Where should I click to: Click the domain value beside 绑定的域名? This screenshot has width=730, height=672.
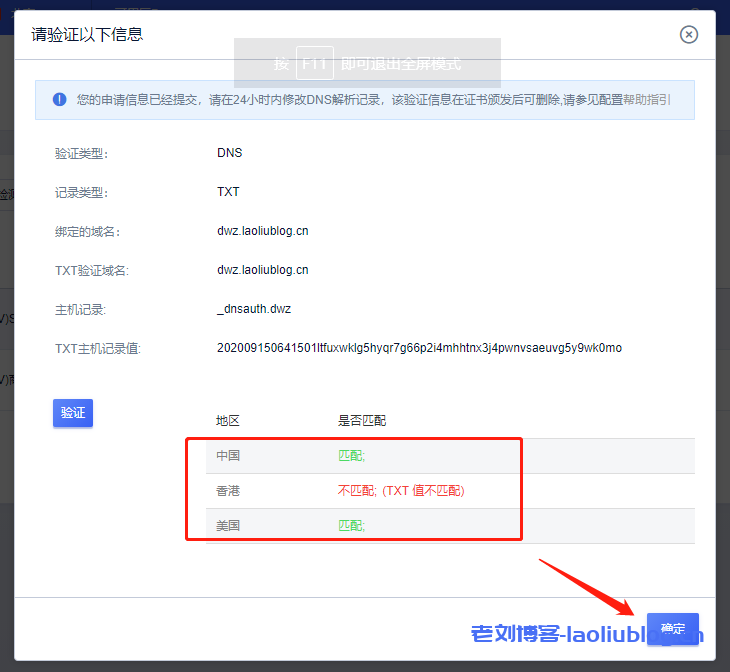pyautogui.click(x=262, y=231)
